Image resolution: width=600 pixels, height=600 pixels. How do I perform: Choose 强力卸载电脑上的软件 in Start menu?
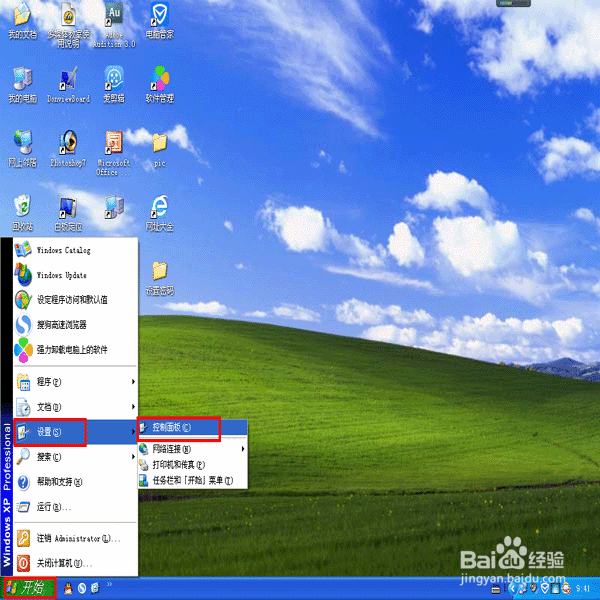tap(75, 350)
